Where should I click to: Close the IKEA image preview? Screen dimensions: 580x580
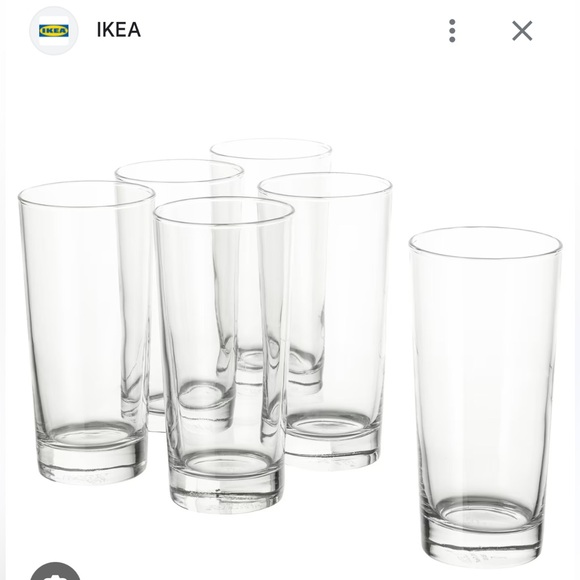click(x=522, y=31)
